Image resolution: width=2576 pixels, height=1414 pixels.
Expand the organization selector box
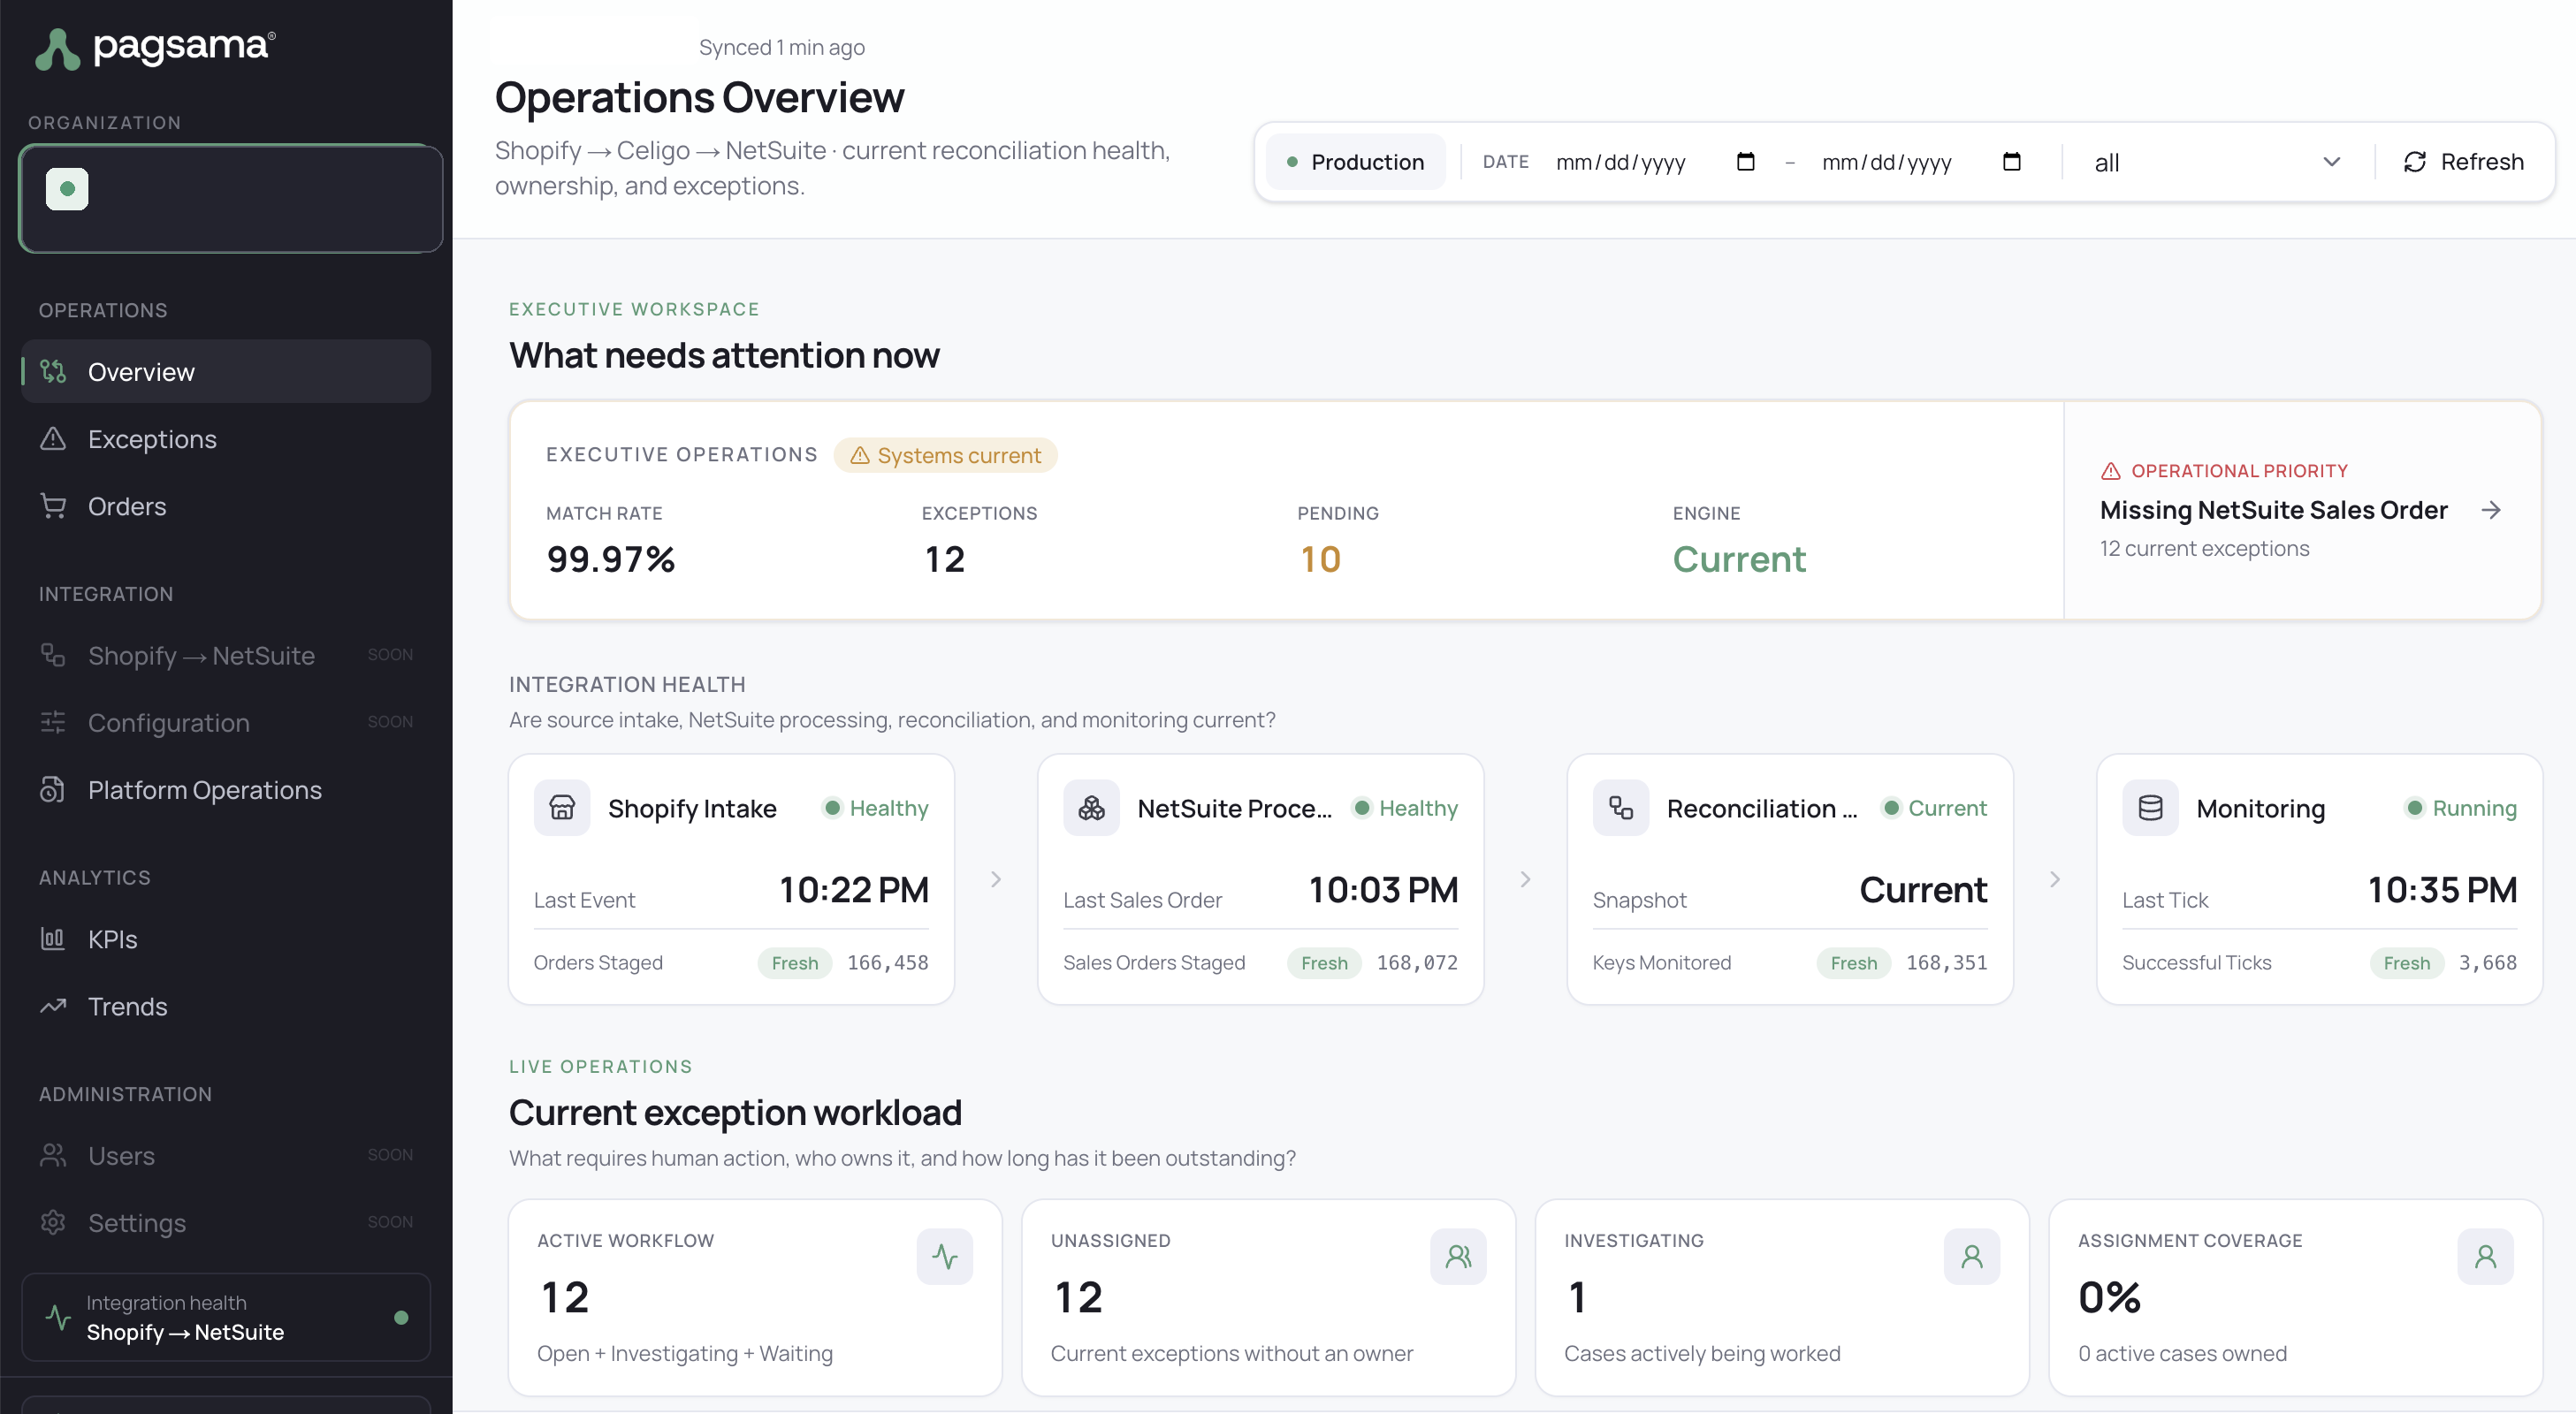pyautogui.click(x=231, y=198)
